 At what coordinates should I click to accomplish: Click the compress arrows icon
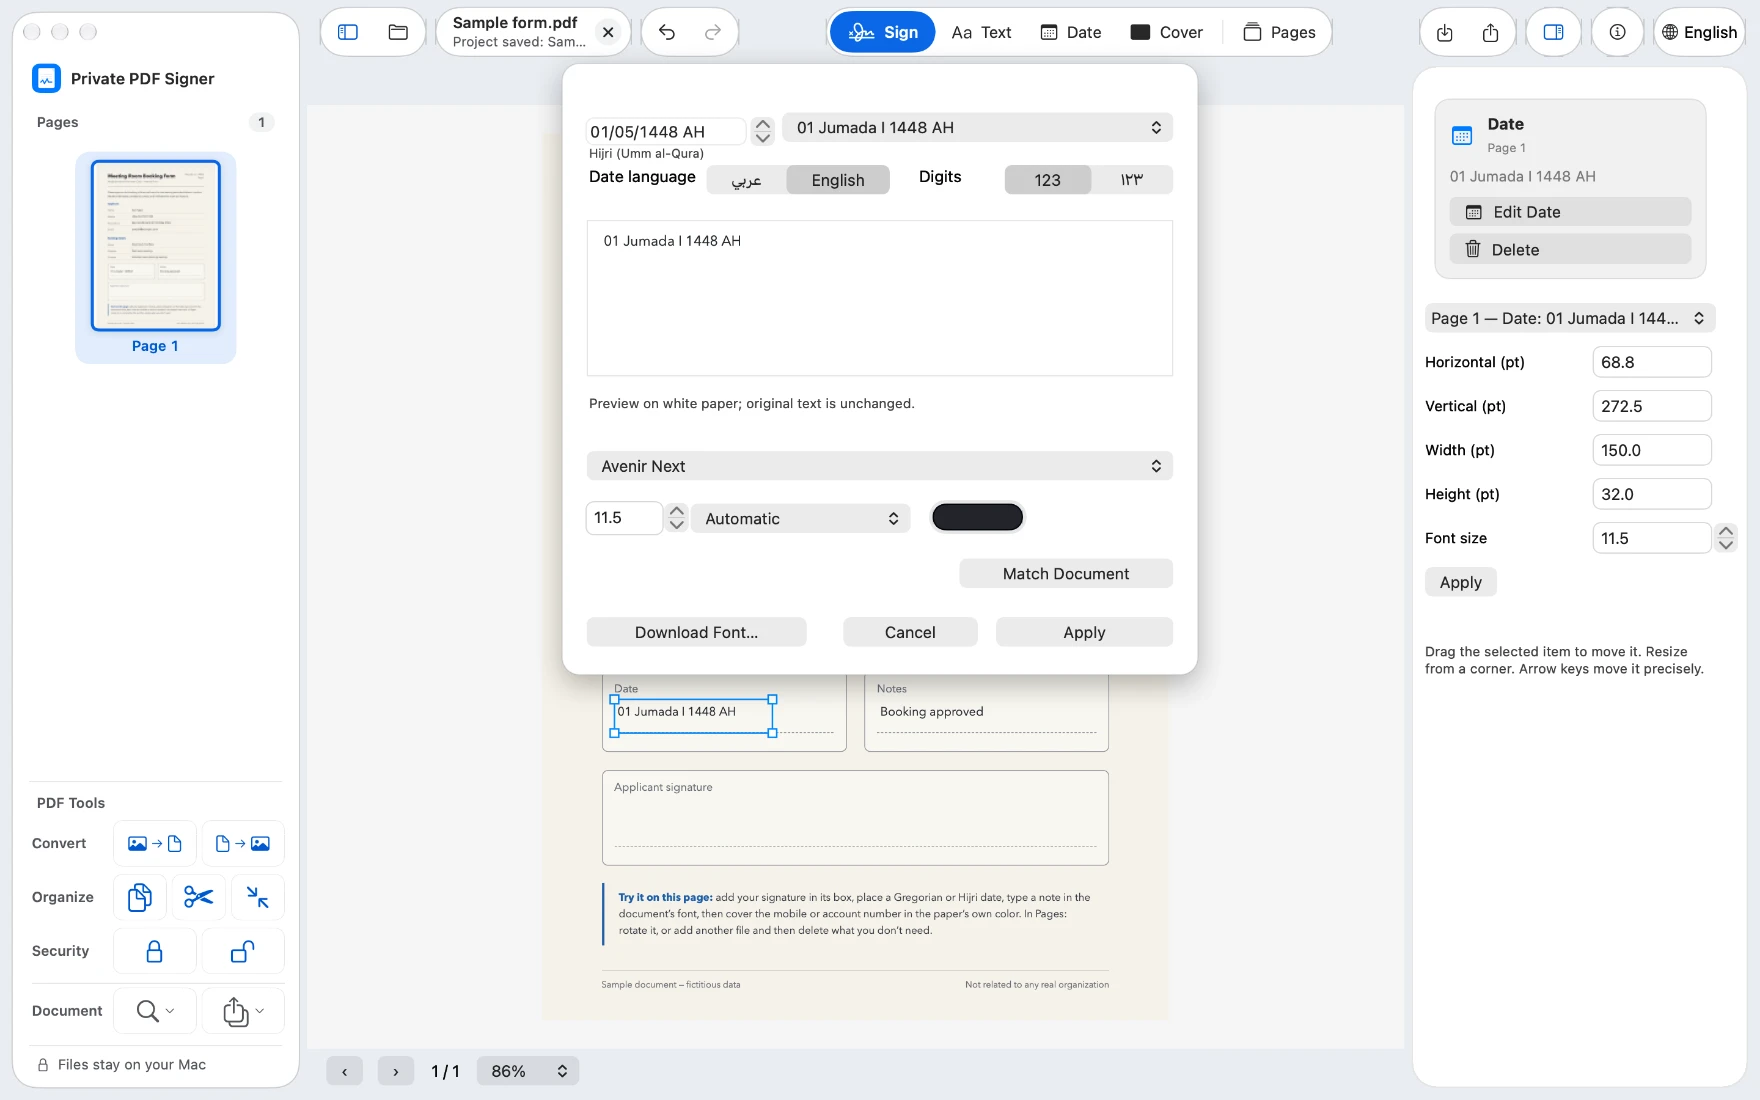(x=258, y=897)
